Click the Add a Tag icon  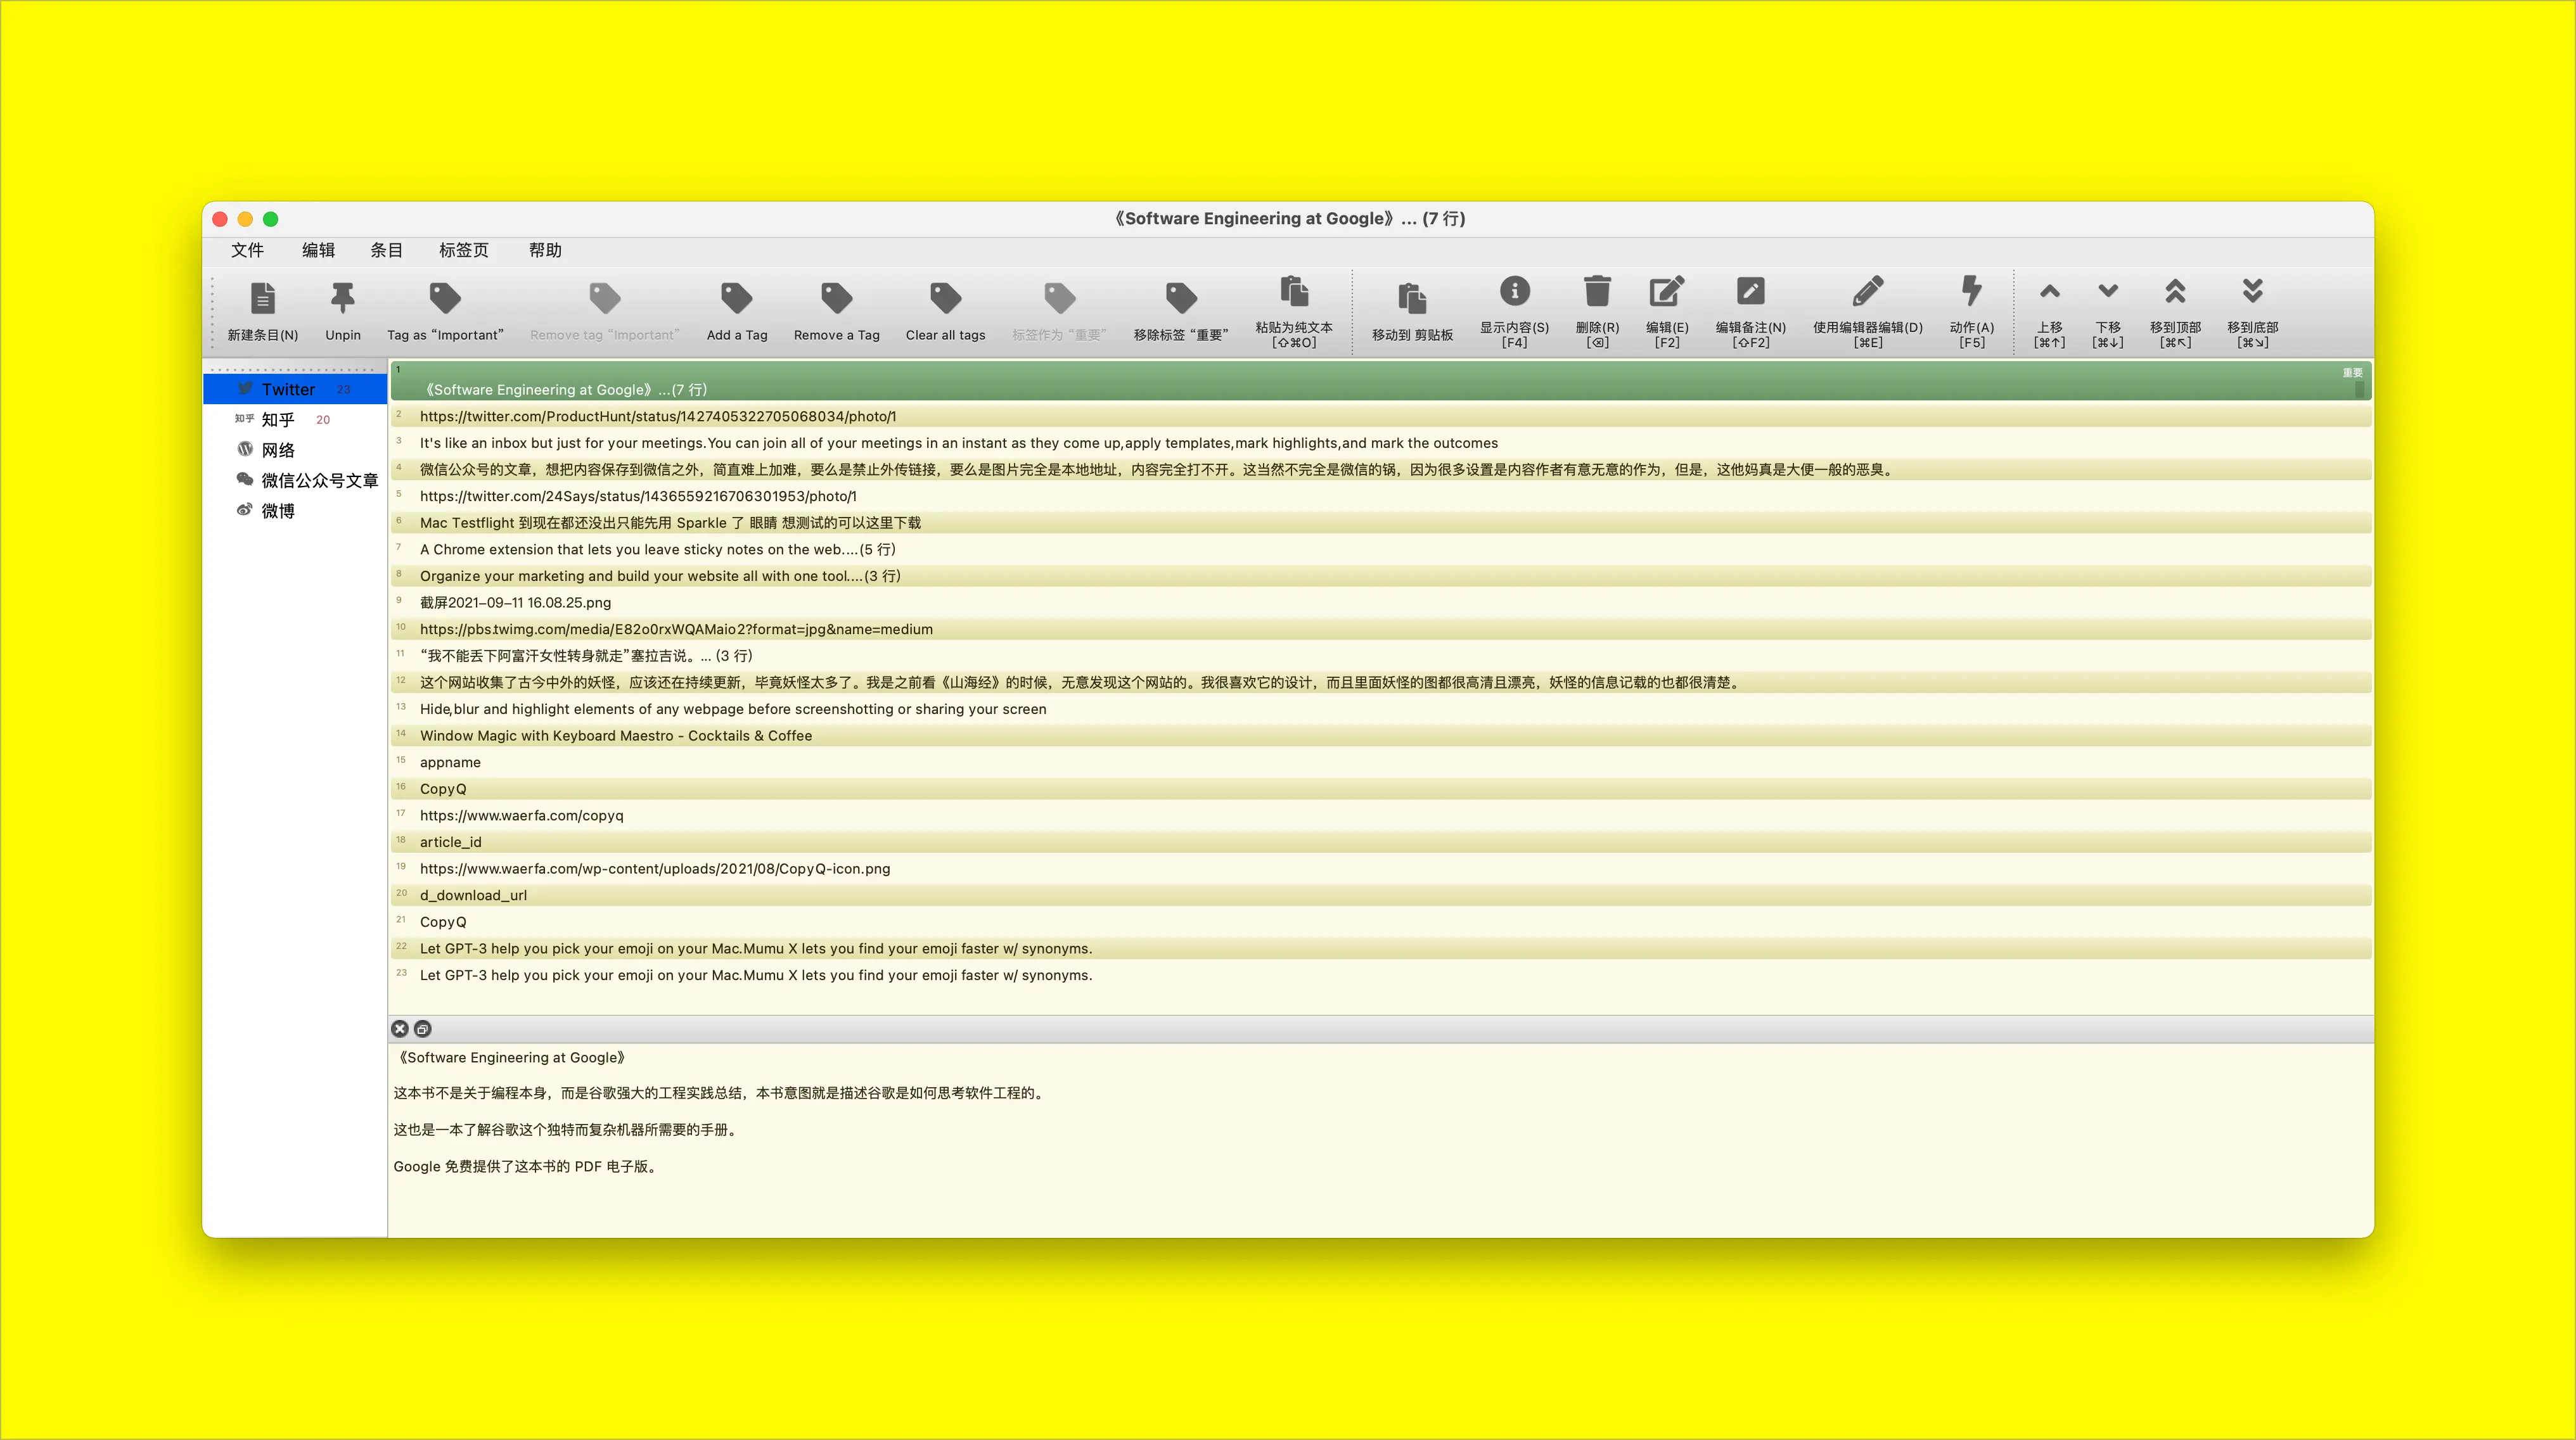pyautogui.click(x=737, y=298)
